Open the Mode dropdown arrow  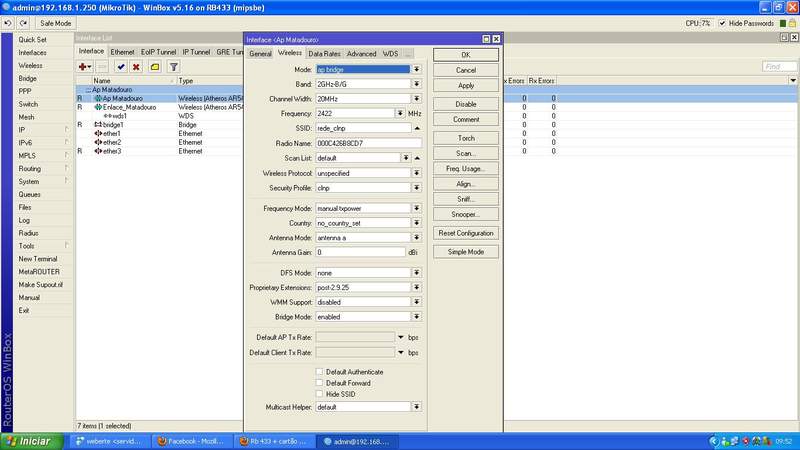click(417, 69)
